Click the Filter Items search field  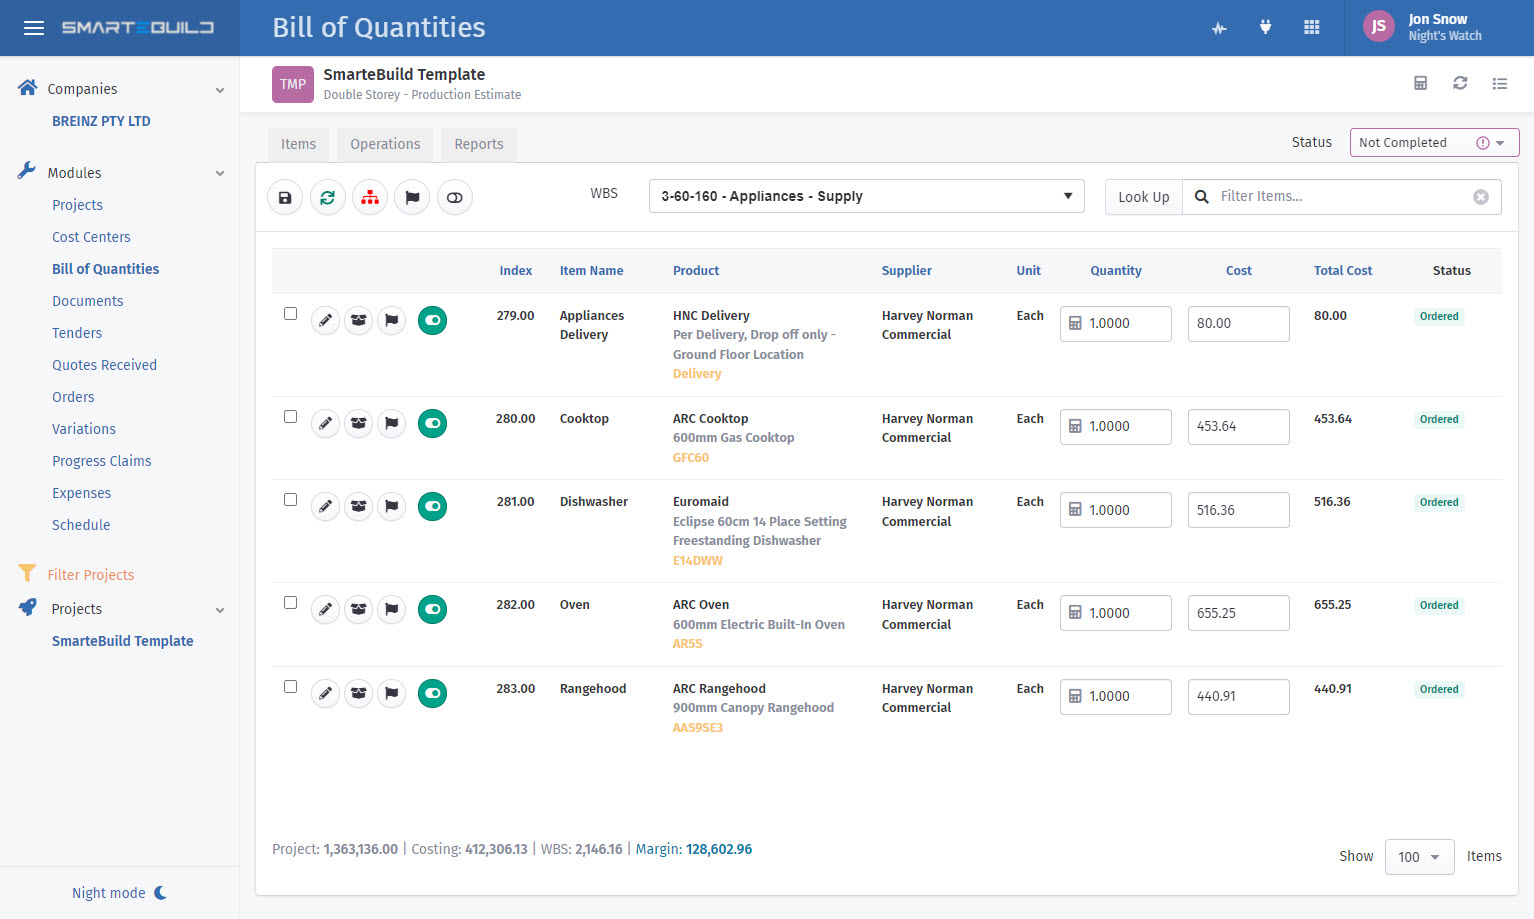1340,197
